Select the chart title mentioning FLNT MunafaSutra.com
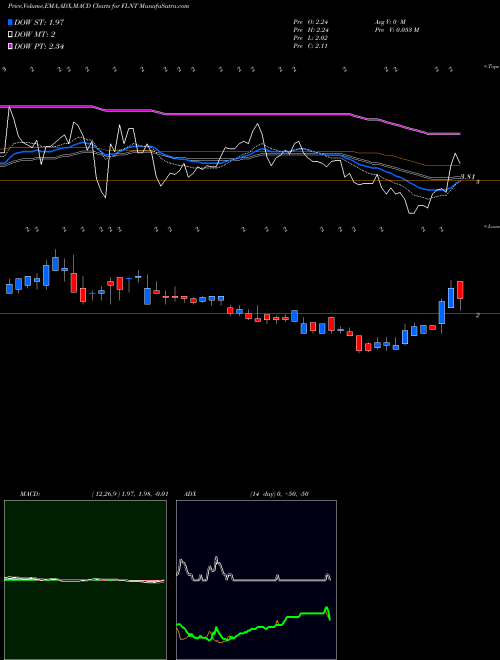This screenshot has height=660, width=500. click(x=98, y=6)
